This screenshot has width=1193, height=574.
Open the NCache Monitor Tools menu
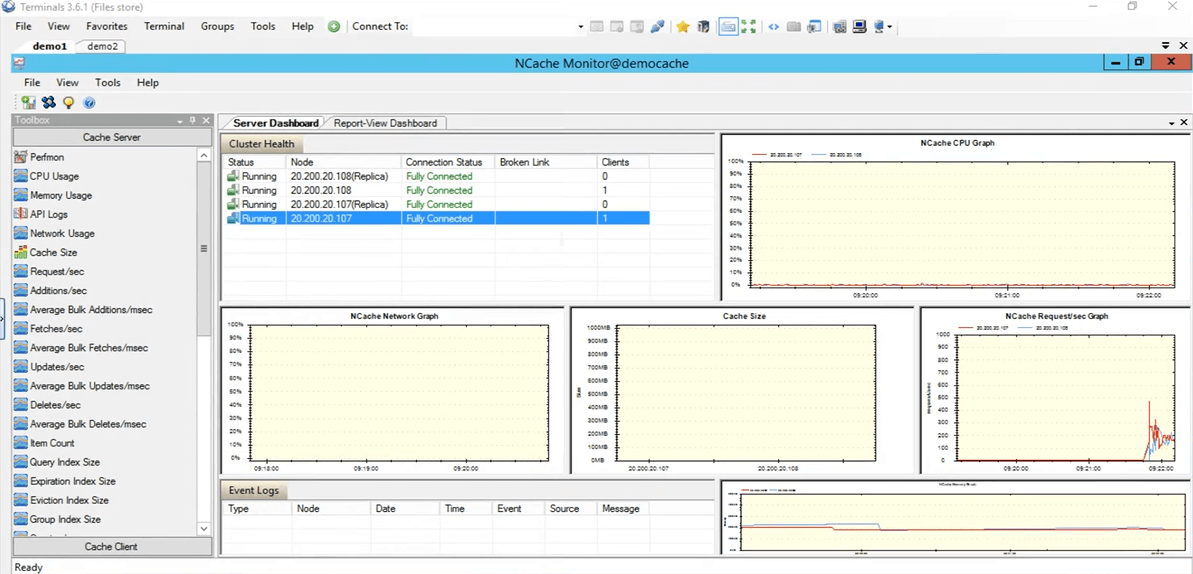point(107,82)
